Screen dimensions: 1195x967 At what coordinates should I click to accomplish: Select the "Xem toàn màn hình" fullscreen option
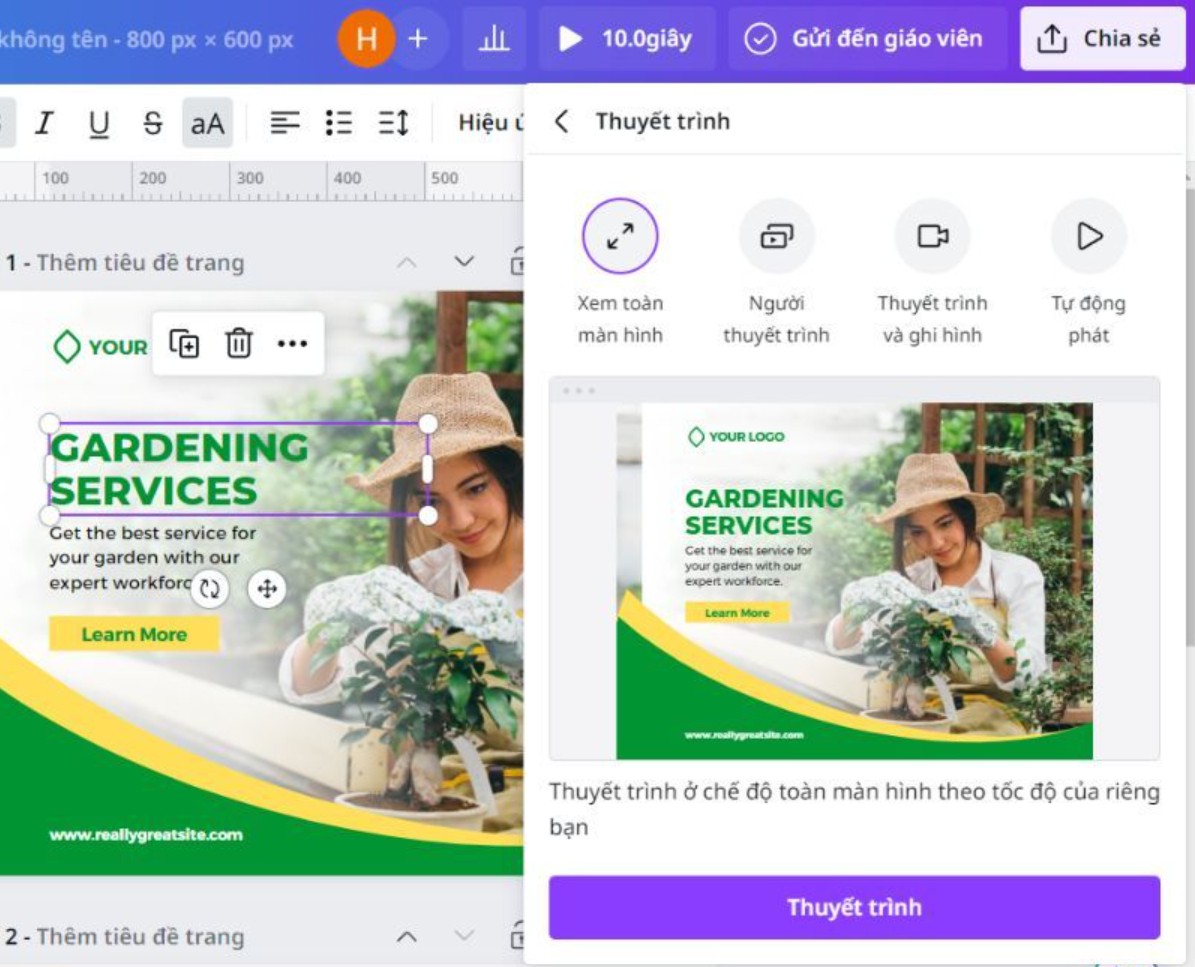pyautogui.click(x=621, y=236)
